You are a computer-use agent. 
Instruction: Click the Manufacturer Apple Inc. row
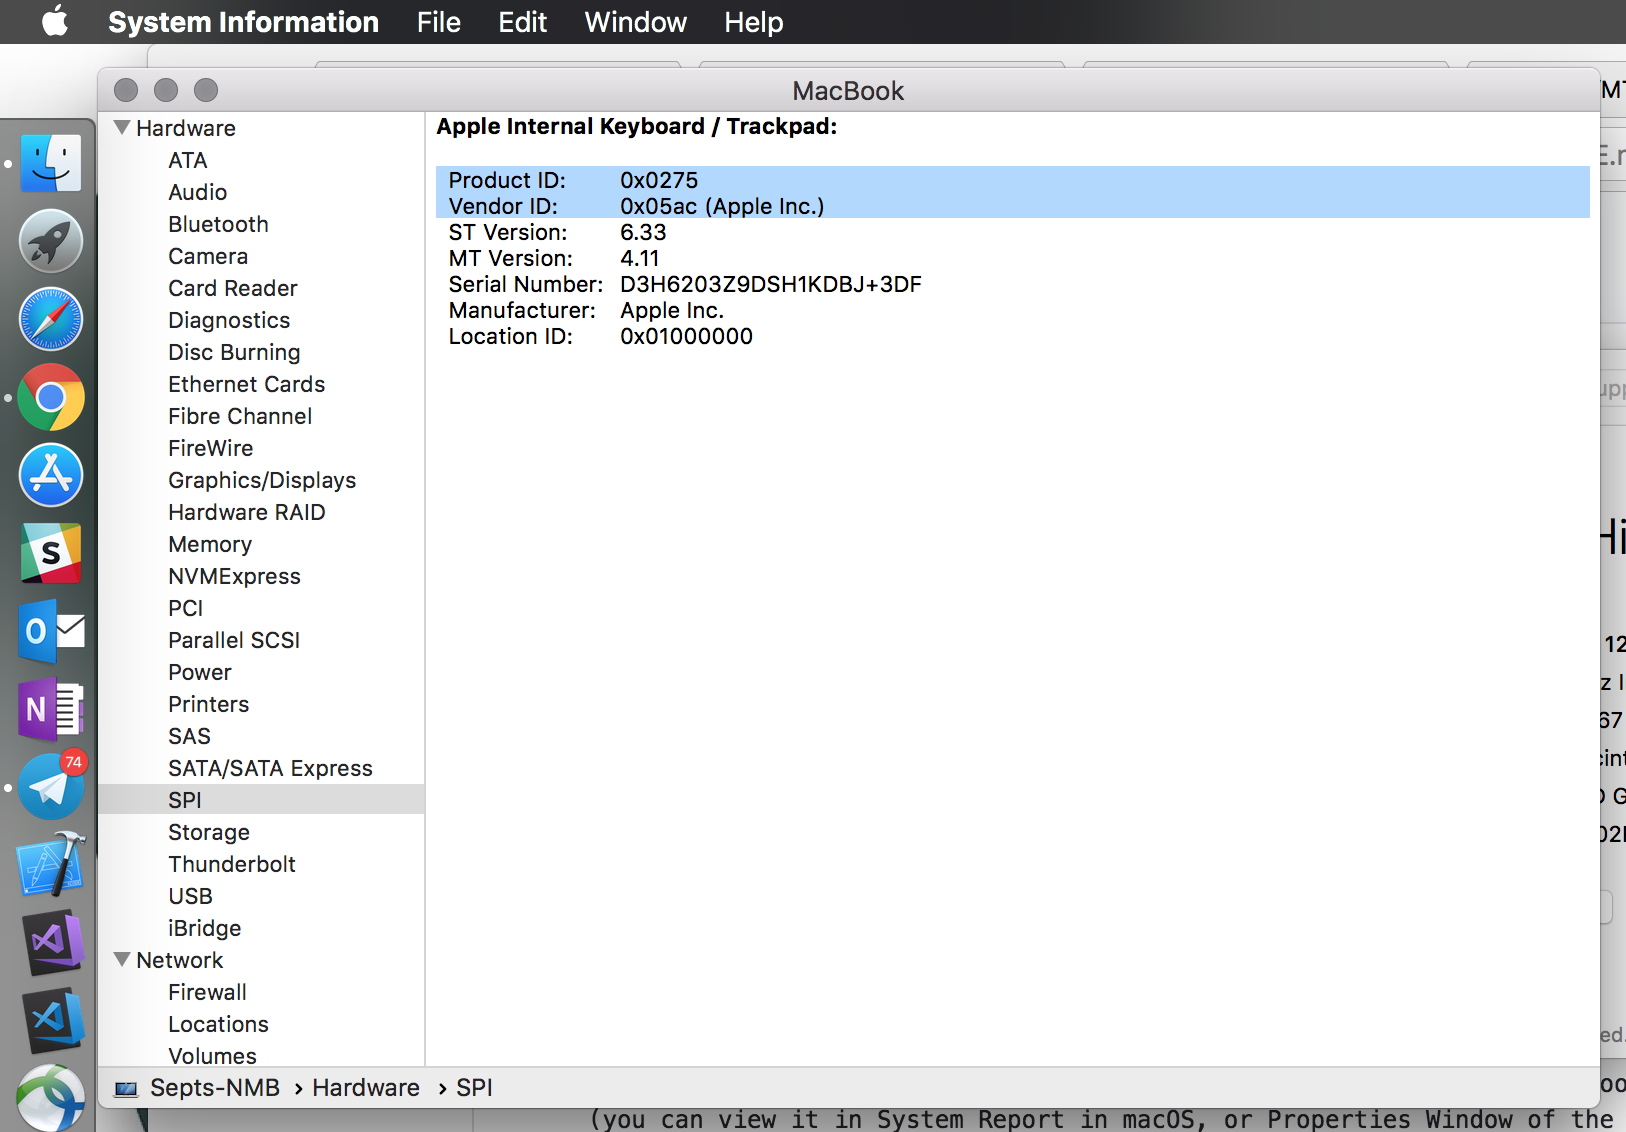(x=1013, y=310)
